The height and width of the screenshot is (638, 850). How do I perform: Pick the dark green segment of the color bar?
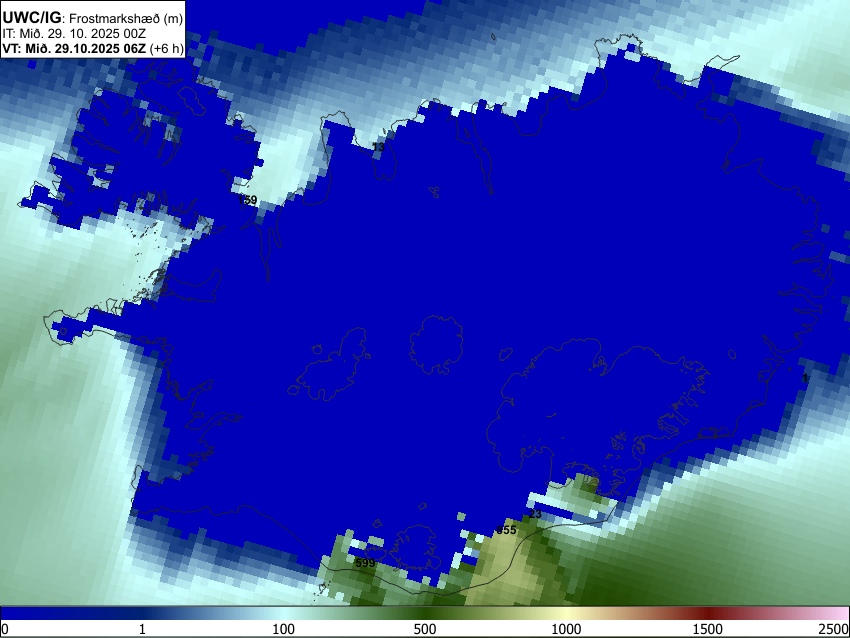pos(425,613)
